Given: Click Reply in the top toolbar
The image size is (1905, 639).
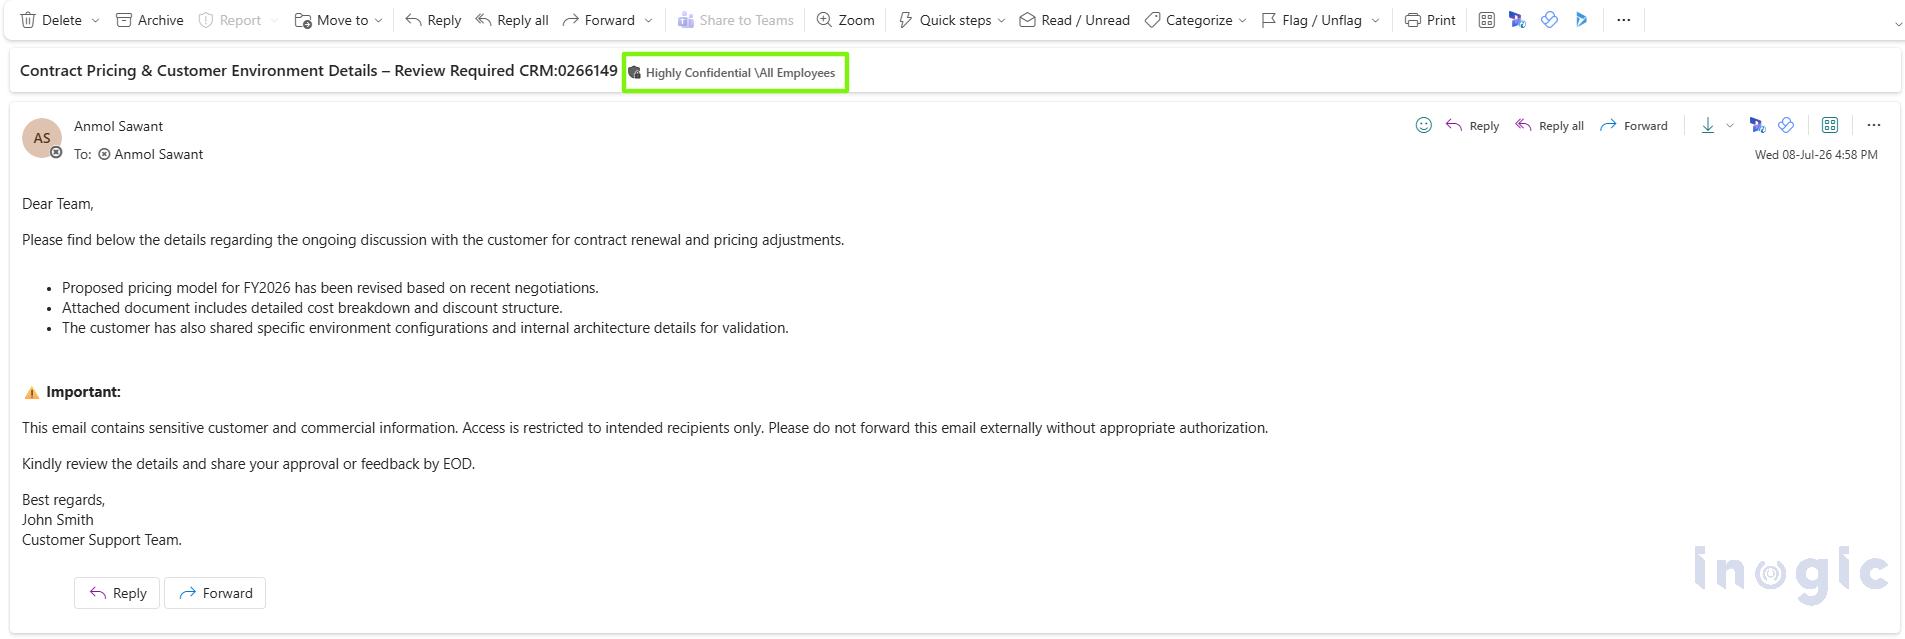Looking at the screenshot, I should click(433, 20).
